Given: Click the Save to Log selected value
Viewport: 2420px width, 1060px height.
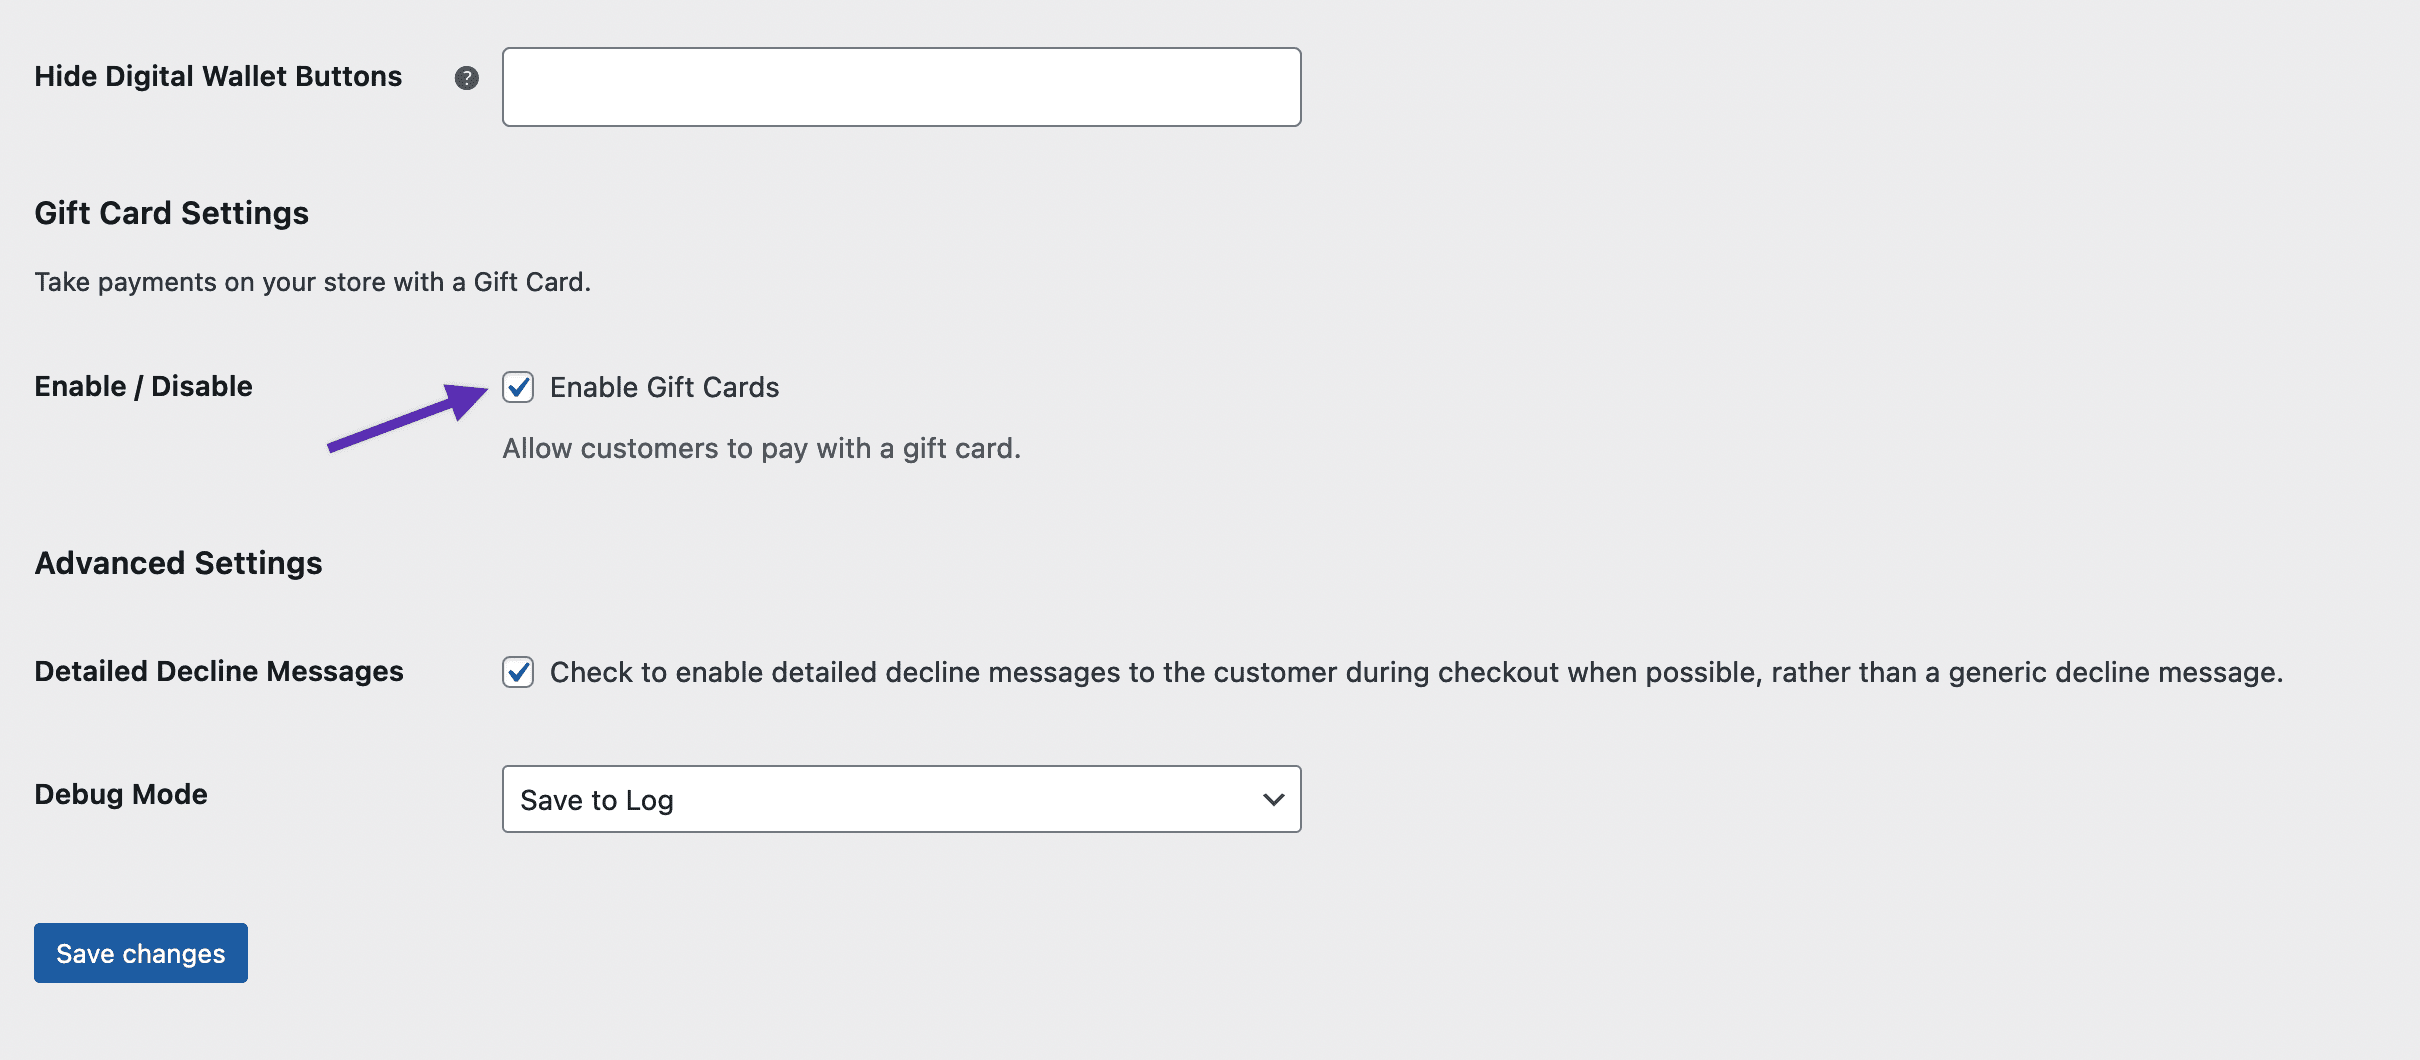Looking at the screenshot, I should [x=597, y=800].
